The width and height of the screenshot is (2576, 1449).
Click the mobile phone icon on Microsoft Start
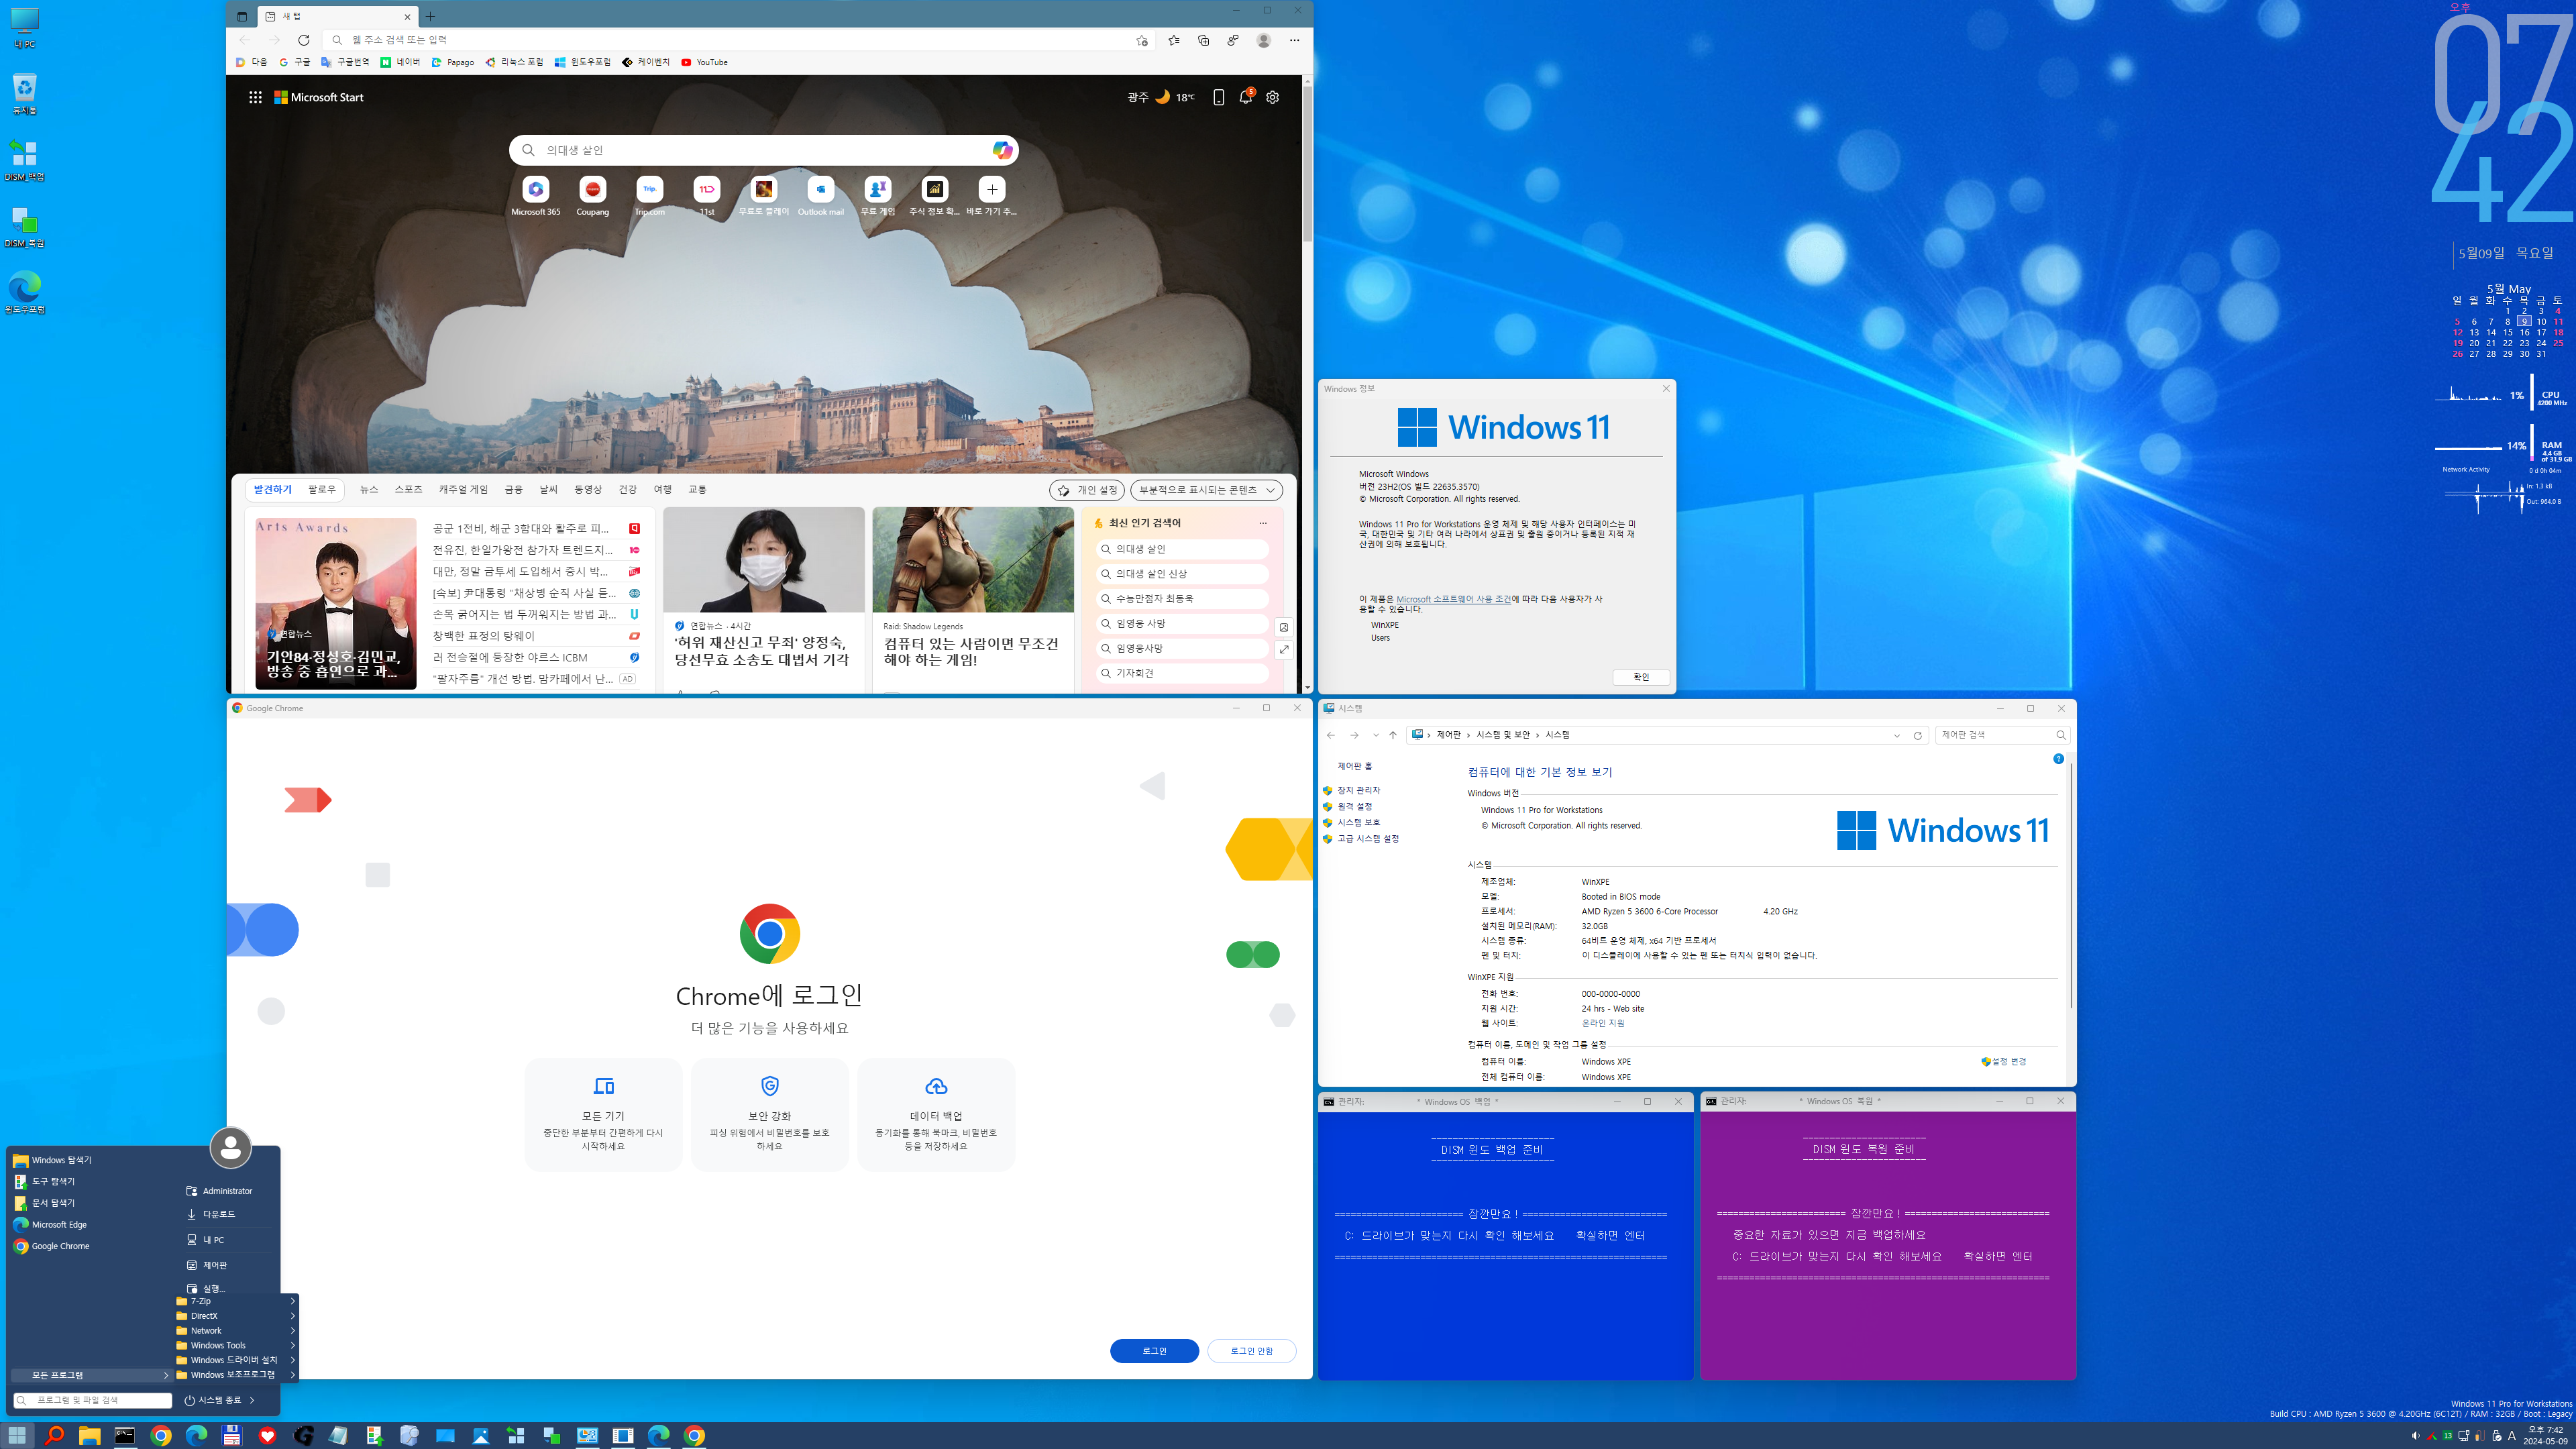coord(1218,97)
